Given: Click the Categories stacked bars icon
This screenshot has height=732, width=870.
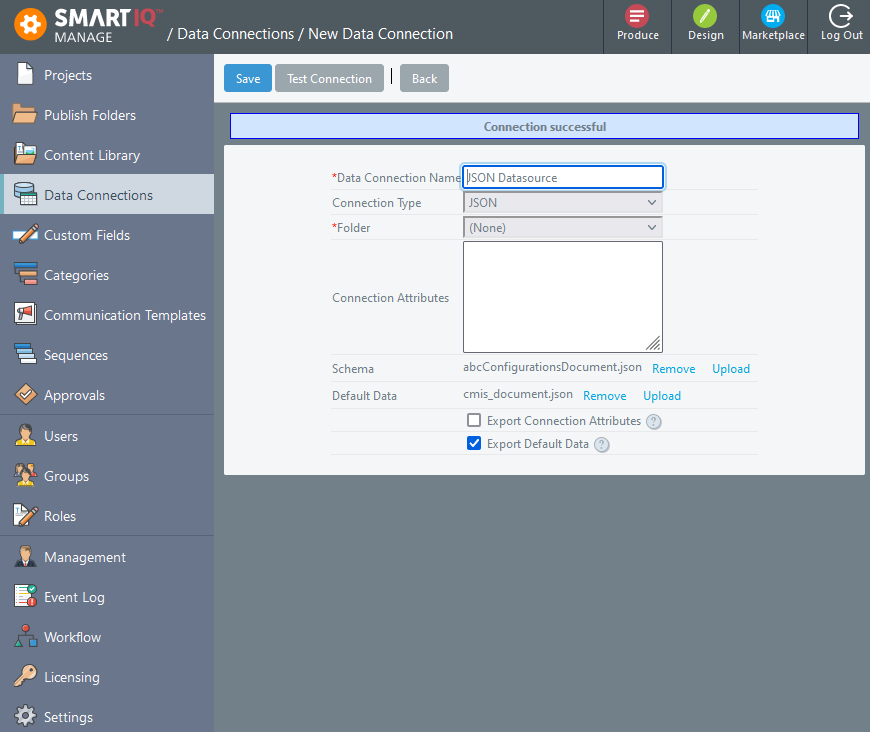Looking at the screenshot, I should pyautogui.click(x=26, y=274).
